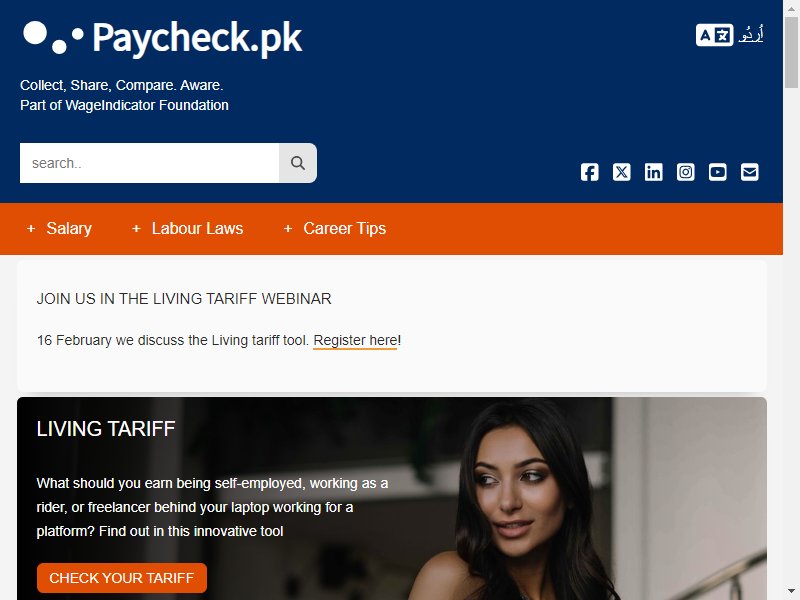800x600 pixels.
Task: Open the Facebook social icon
Action: 589,172
